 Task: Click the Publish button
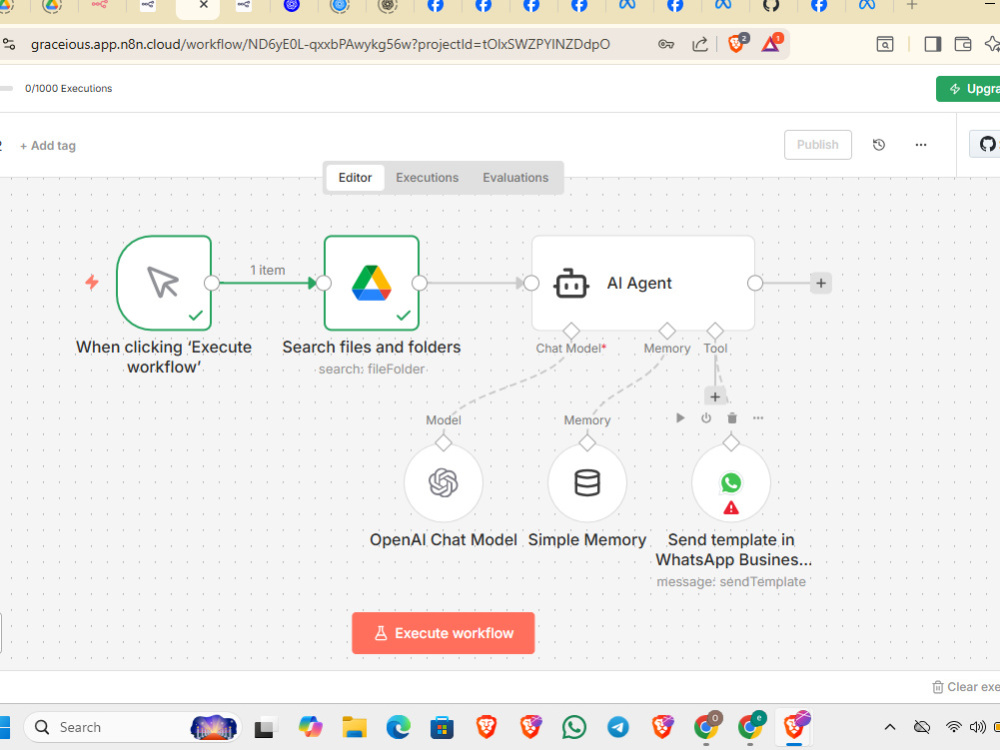point(818,145)
